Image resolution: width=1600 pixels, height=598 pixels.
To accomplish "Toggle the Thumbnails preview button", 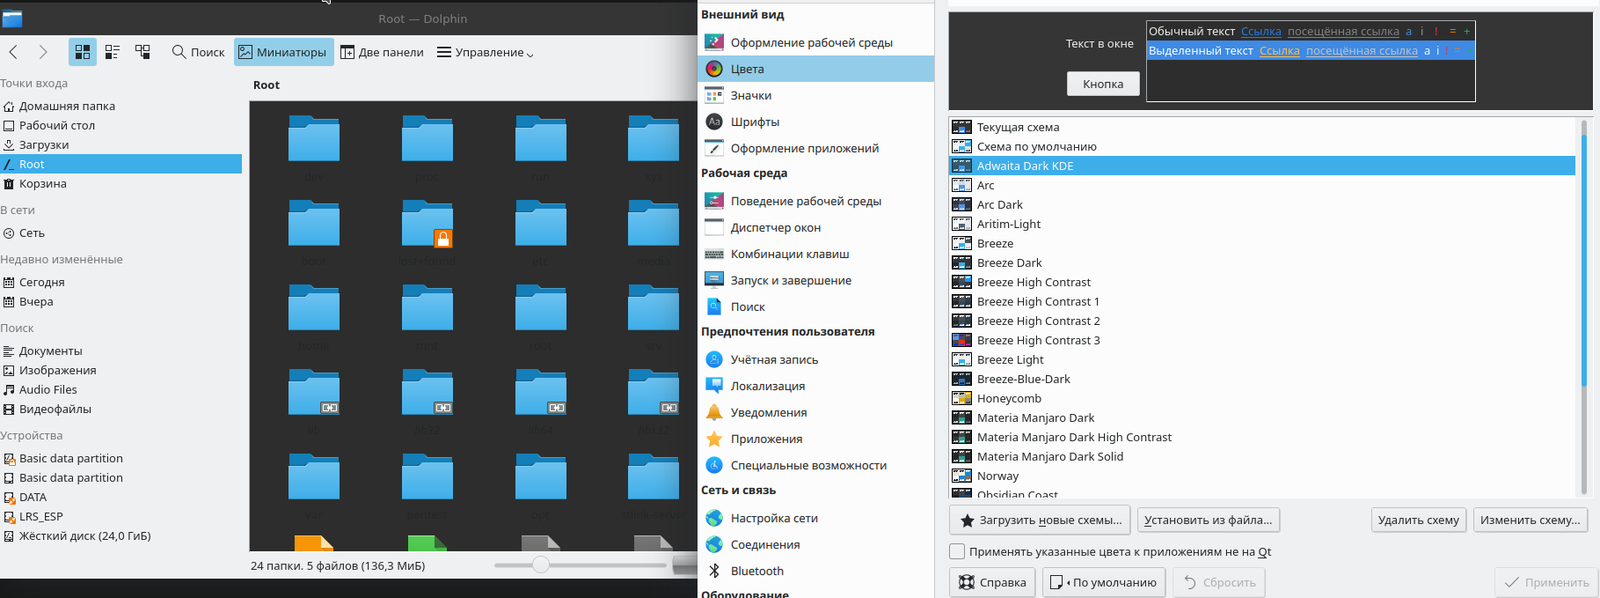I will (283, 52).
